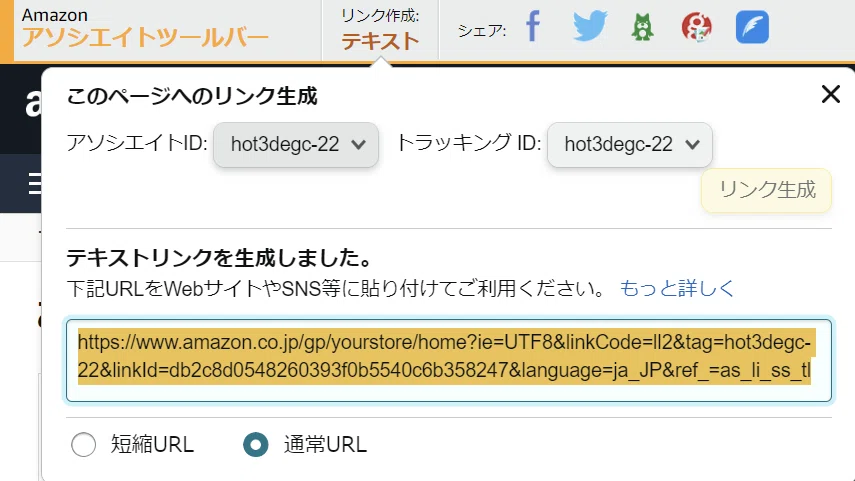Click the リンク生成 button
This screenshot has width=855, height=481.
pos(766,190)
